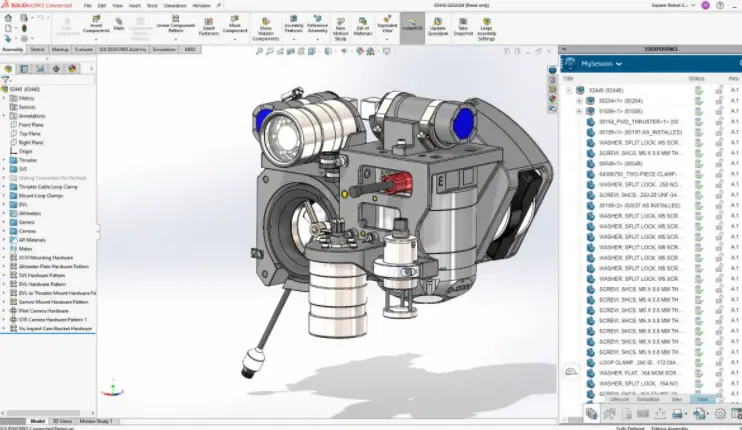Image resolution: width=742 pixels, height=430 pixels.
Task: Open Bill of Materials tool
Action: 362,27
